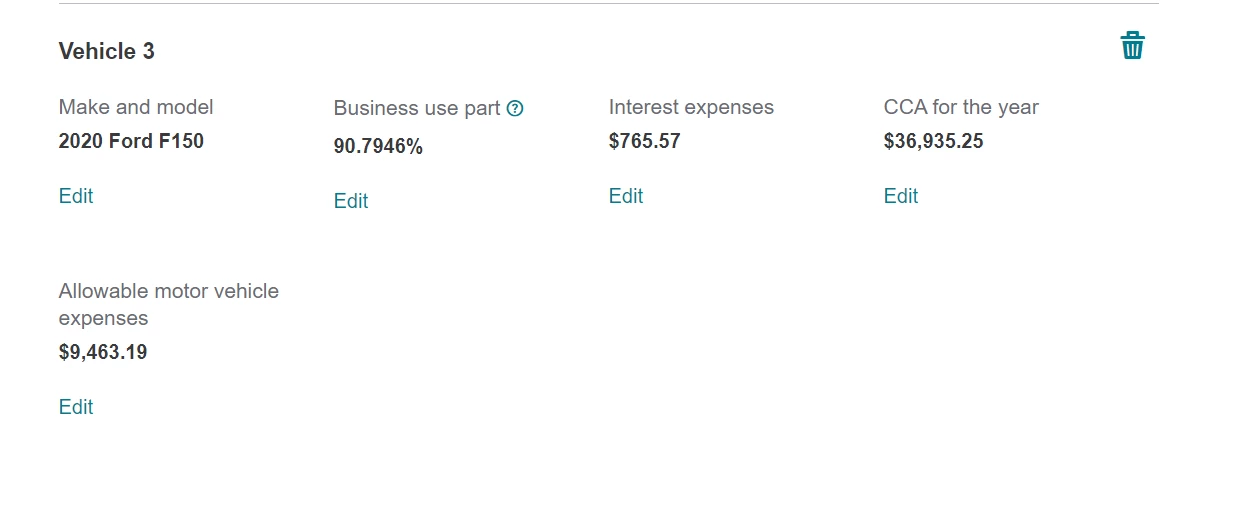Click the $9,463.19 amount
Image resolution: width=1233 pixels, height=506 pixels.
click(103, 352)
